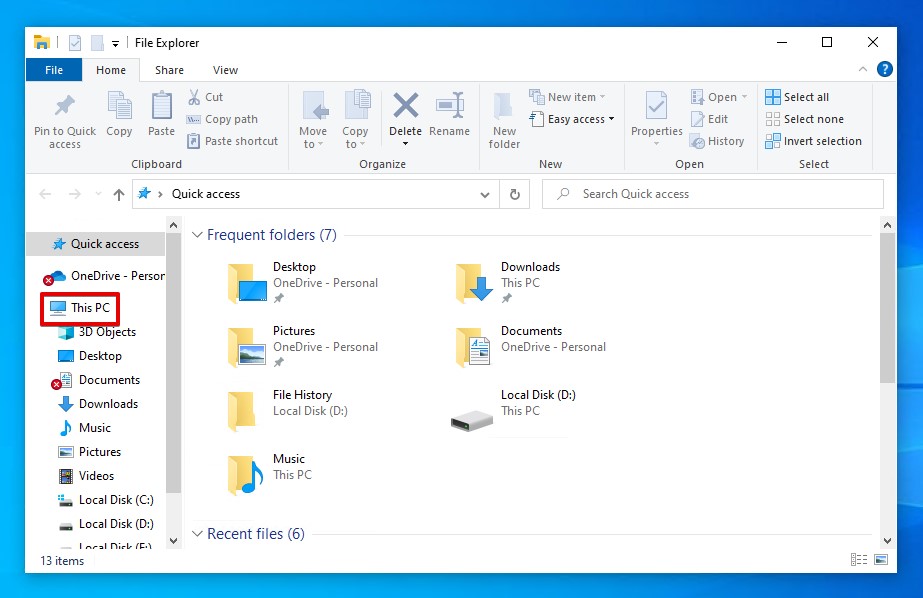Switch to the Home tab
This screenshot has height=598, width=923.
111,70
